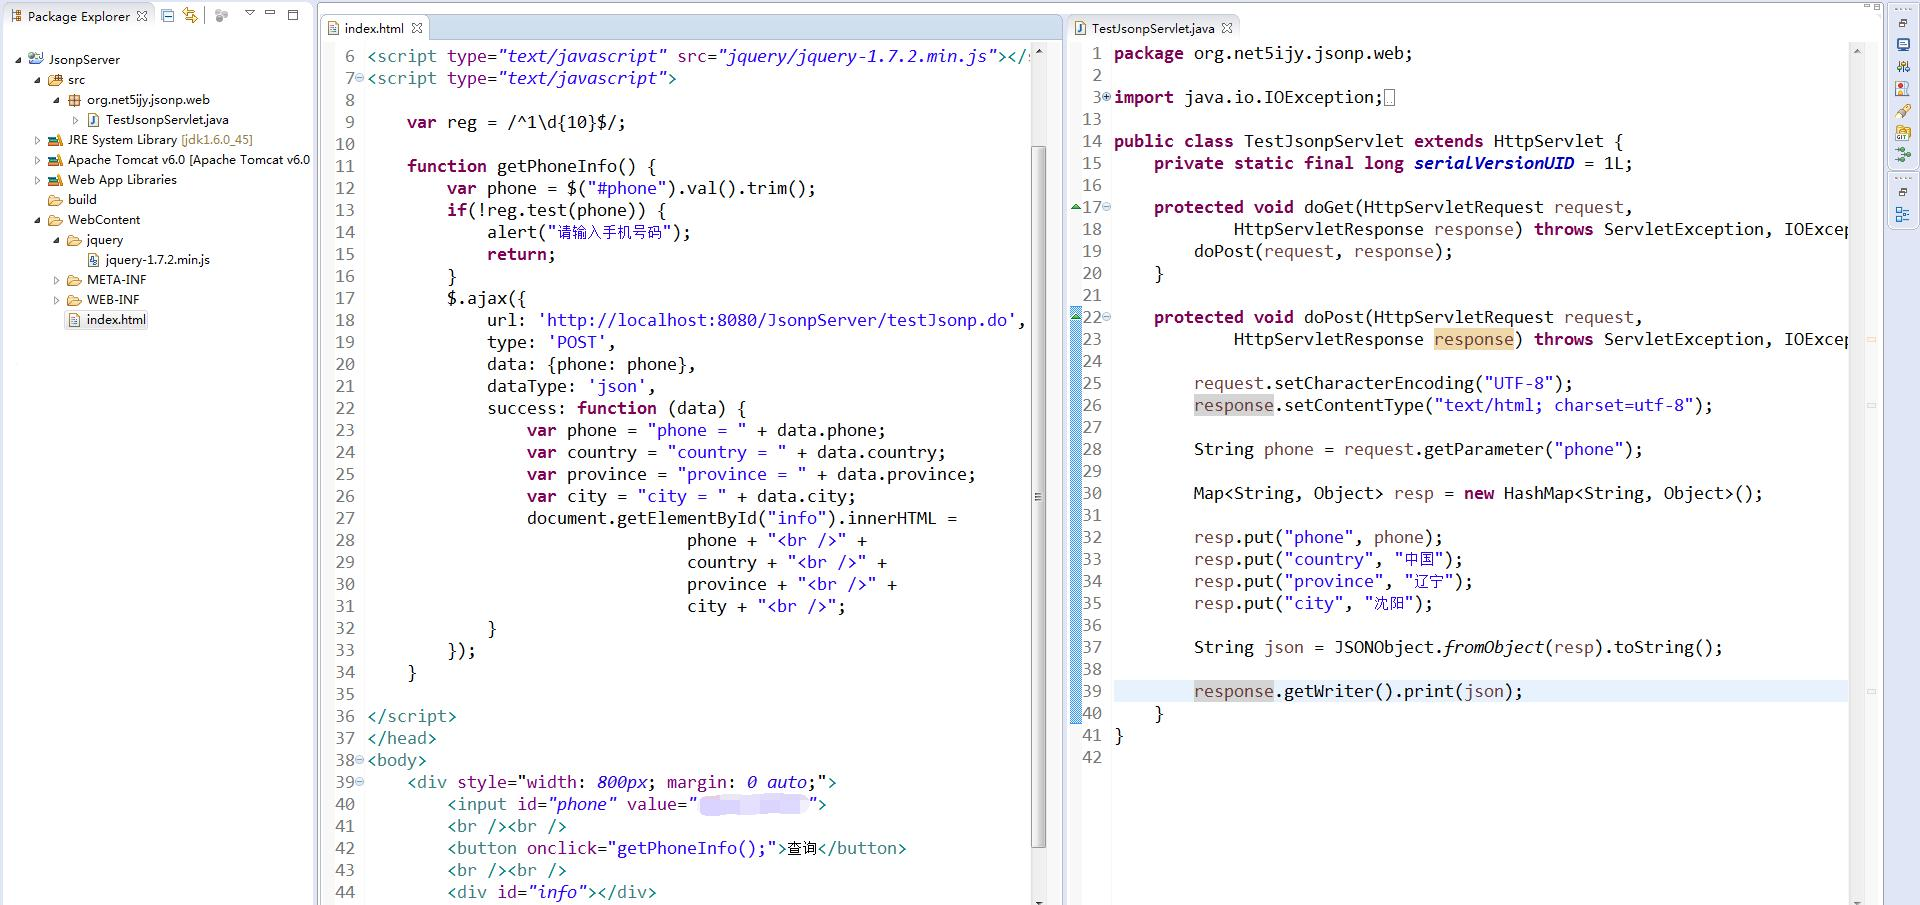Select jquery-1.7.2.min.js file in tree
Screen dimensions: 1920x905
[158, 260]
